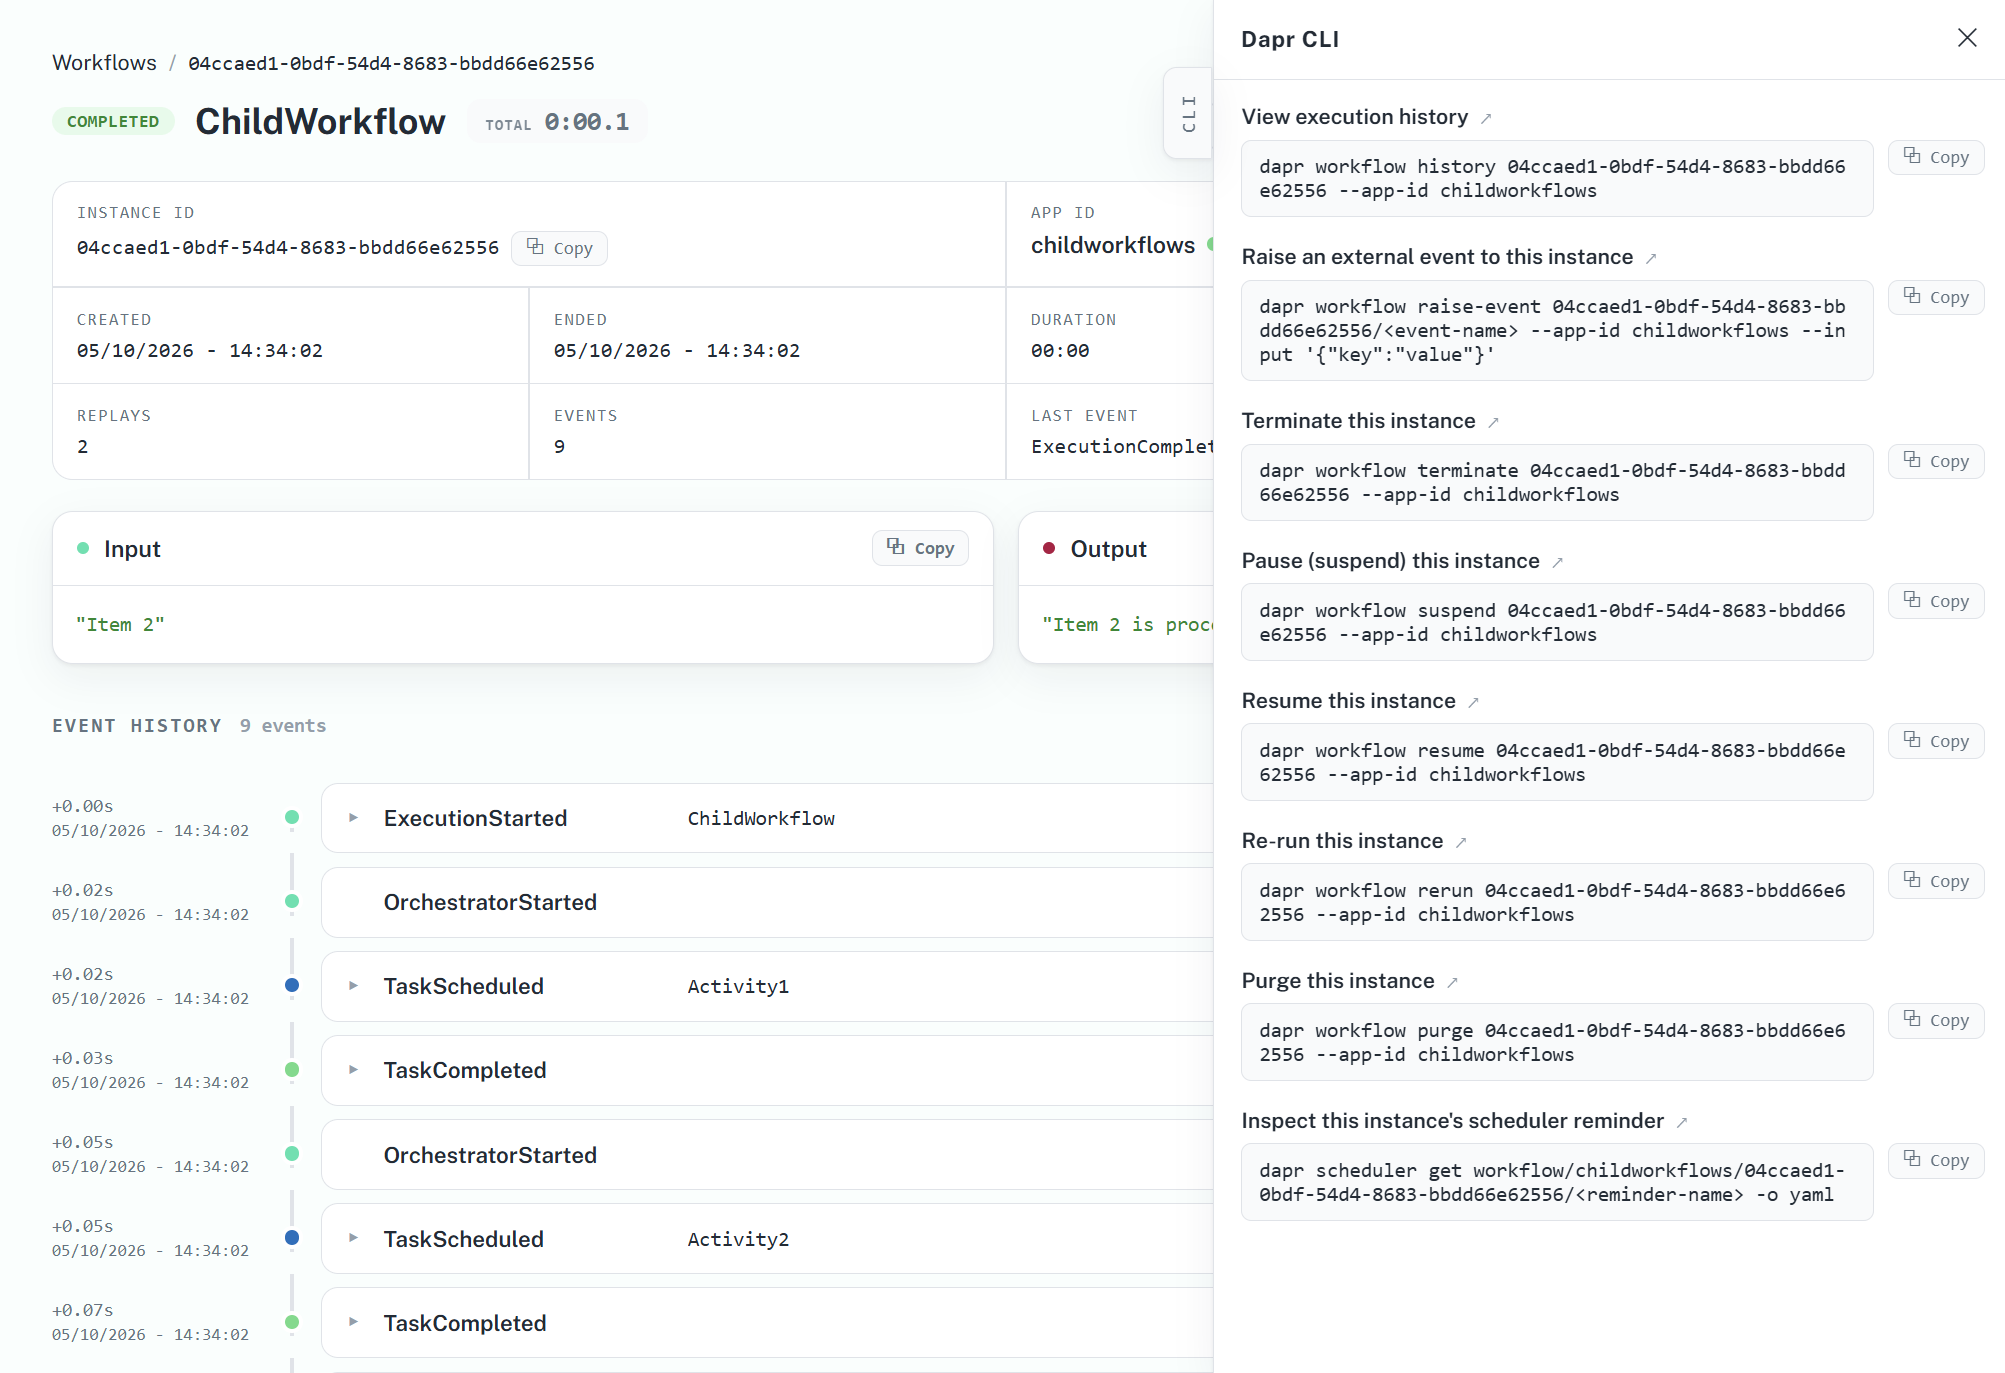Viewport: 2005px width, 1373px height.
Task: Copy the scheduler get command
Action: pos(1936,1160)
